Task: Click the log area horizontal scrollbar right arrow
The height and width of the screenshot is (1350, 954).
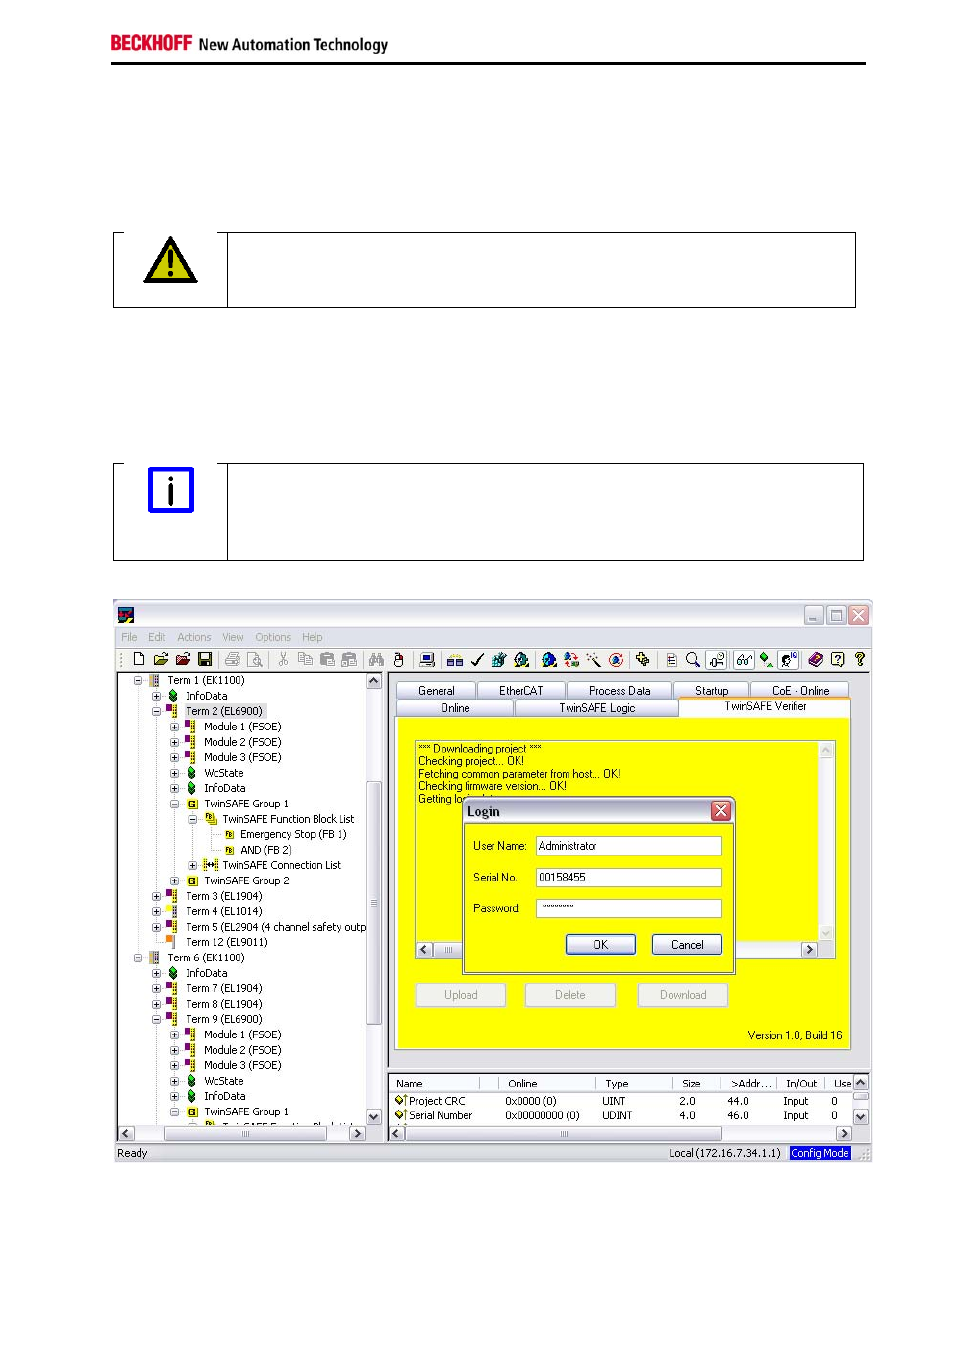Action: point(810,950)
